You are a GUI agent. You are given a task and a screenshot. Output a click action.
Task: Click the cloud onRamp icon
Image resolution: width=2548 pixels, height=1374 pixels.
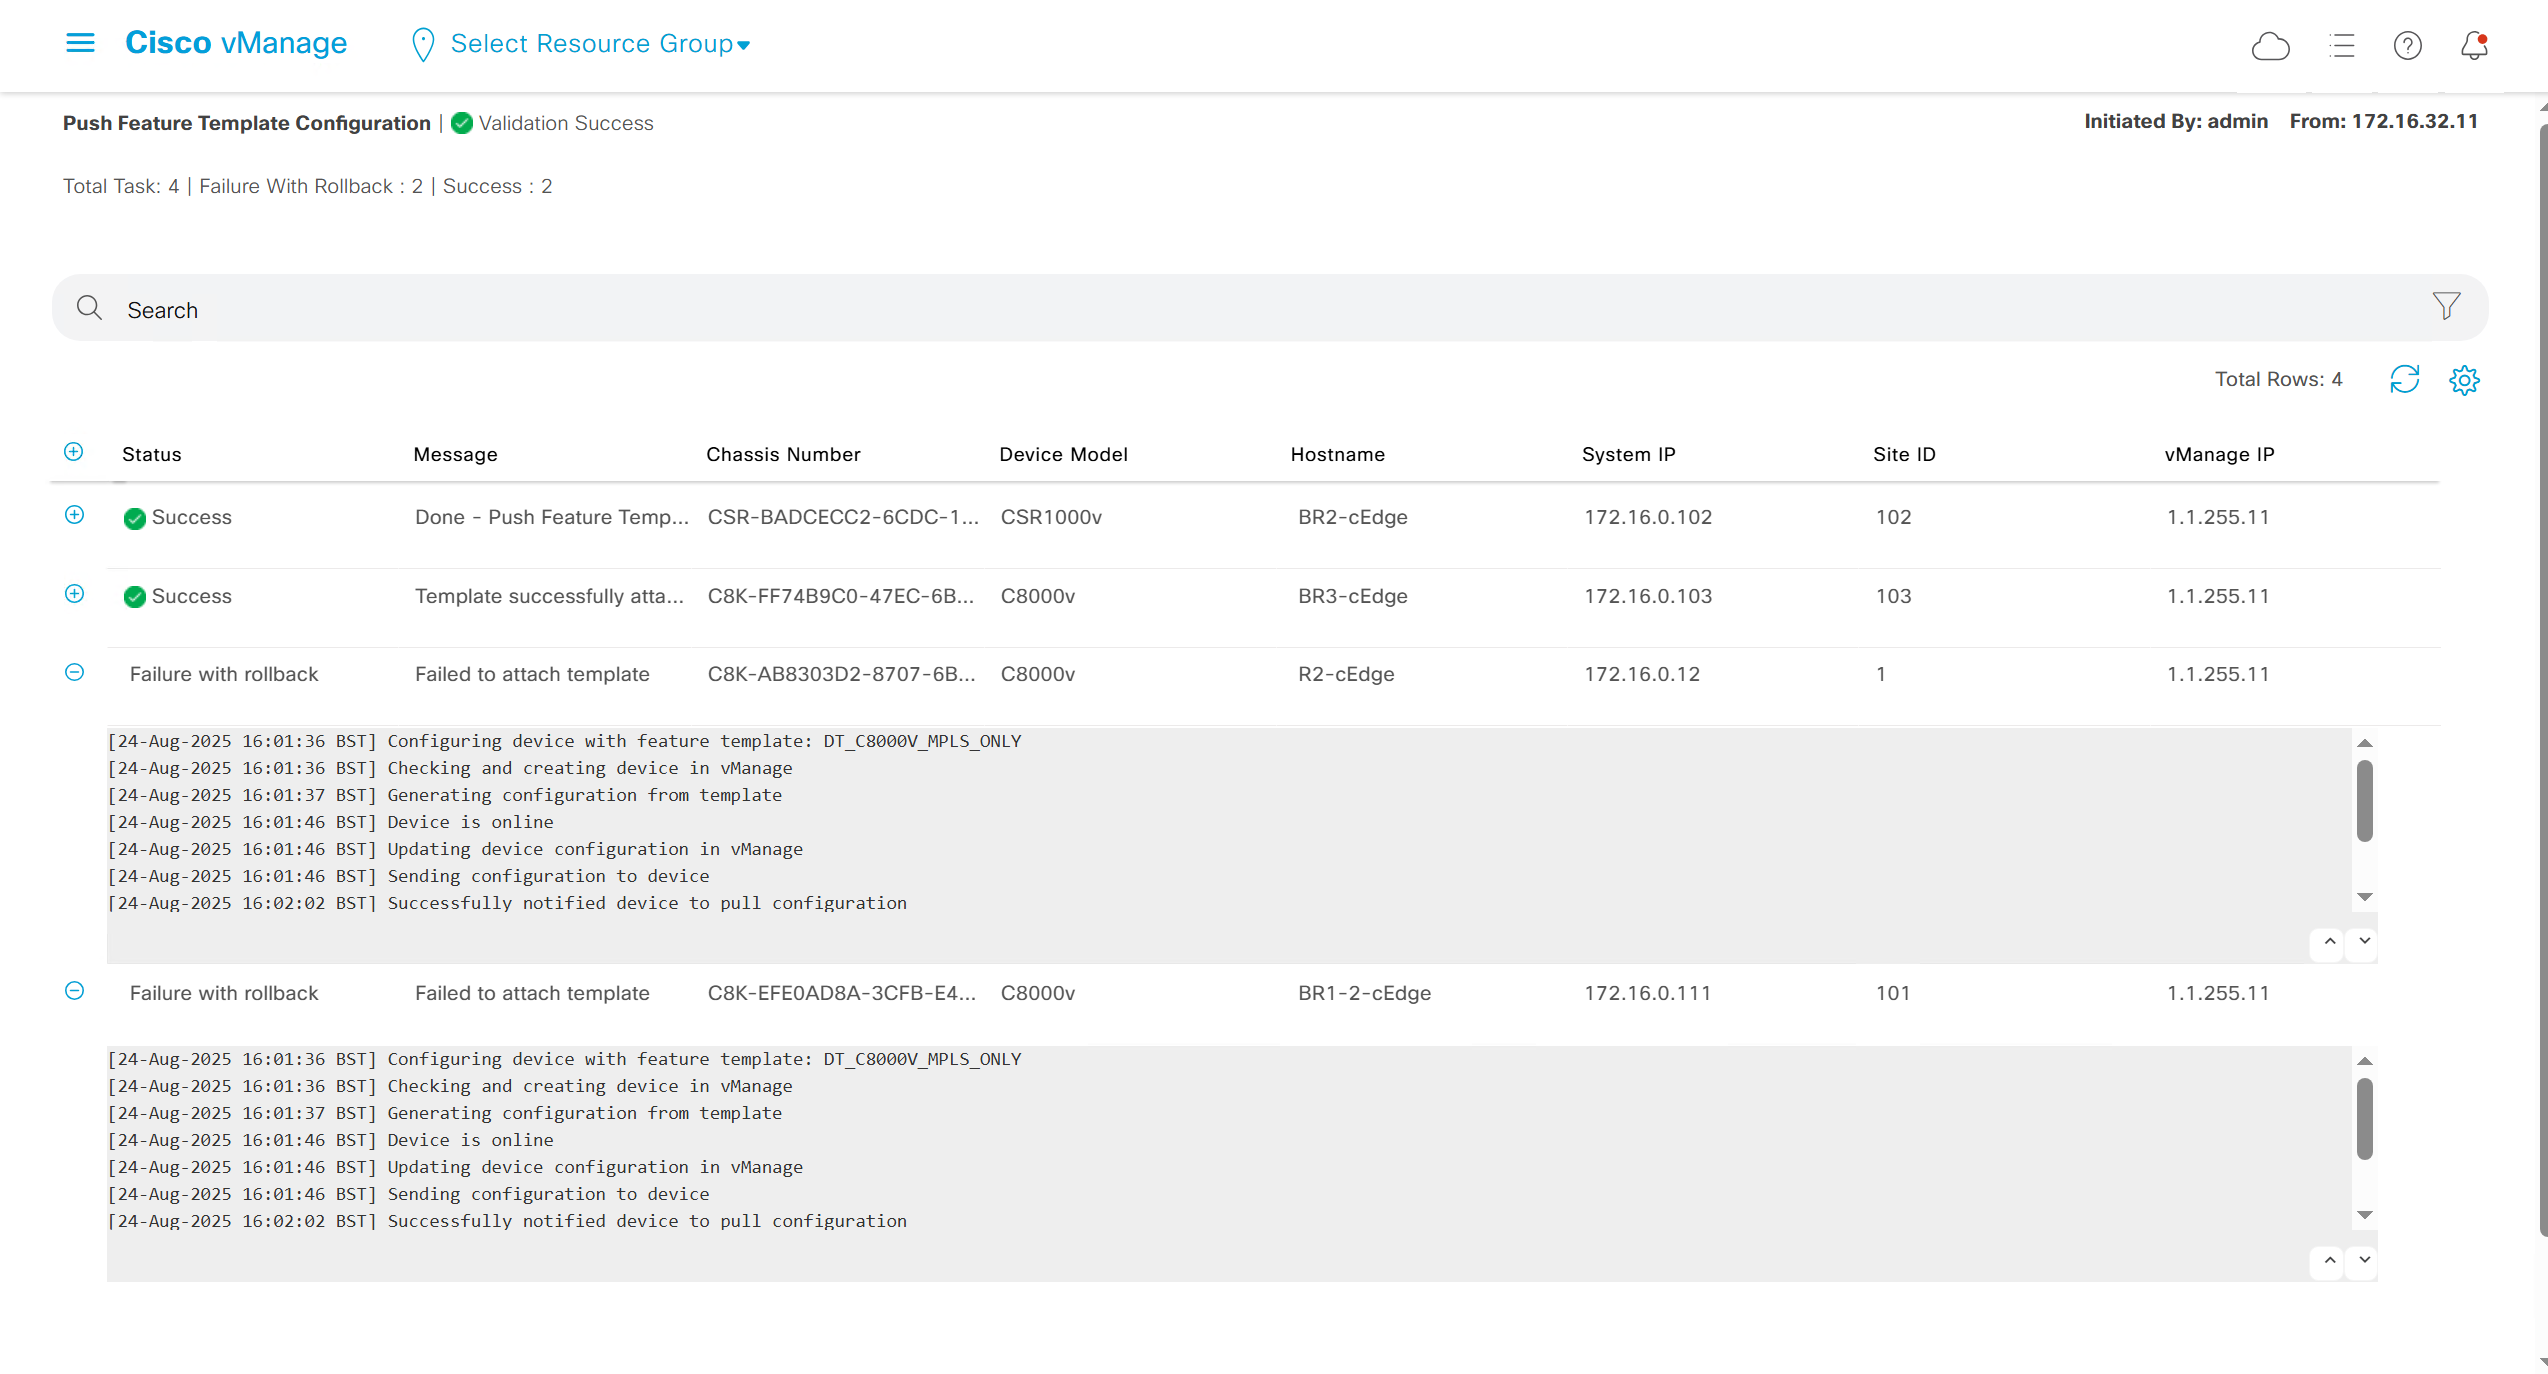pyautogui.click(x=2270, y=46)
